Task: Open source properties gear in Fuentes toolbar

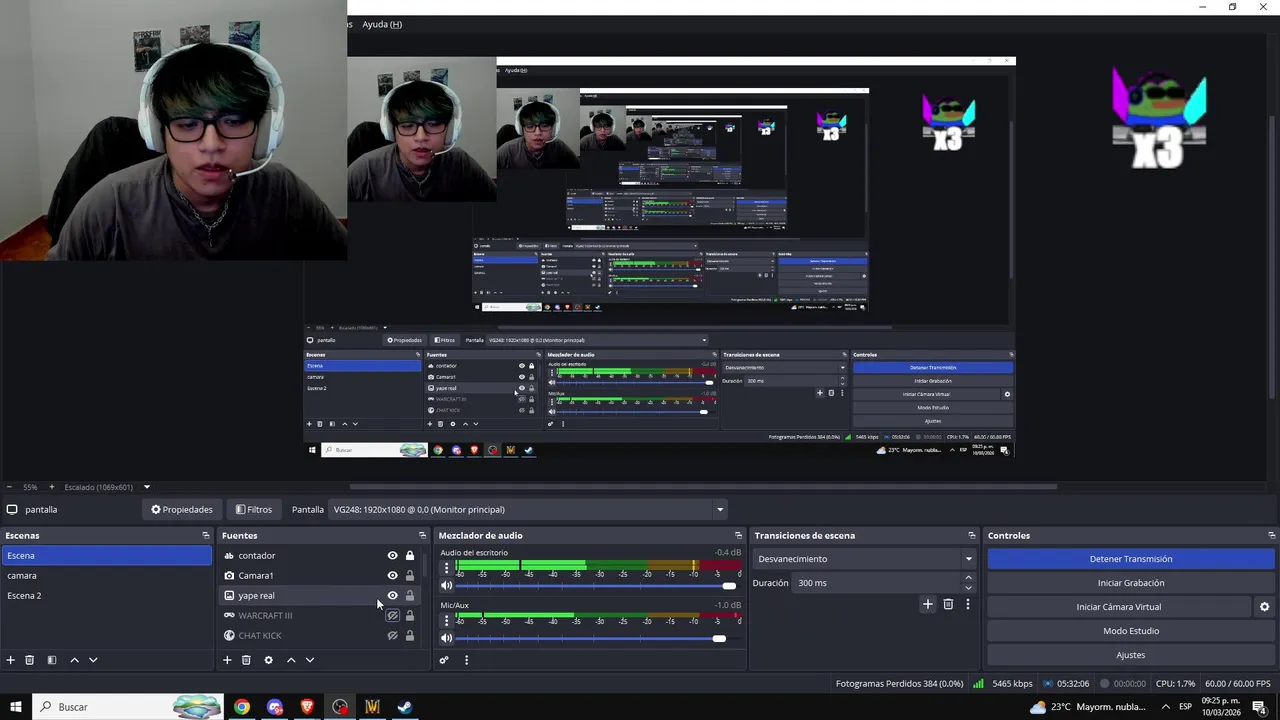Action: click(268, 660)
